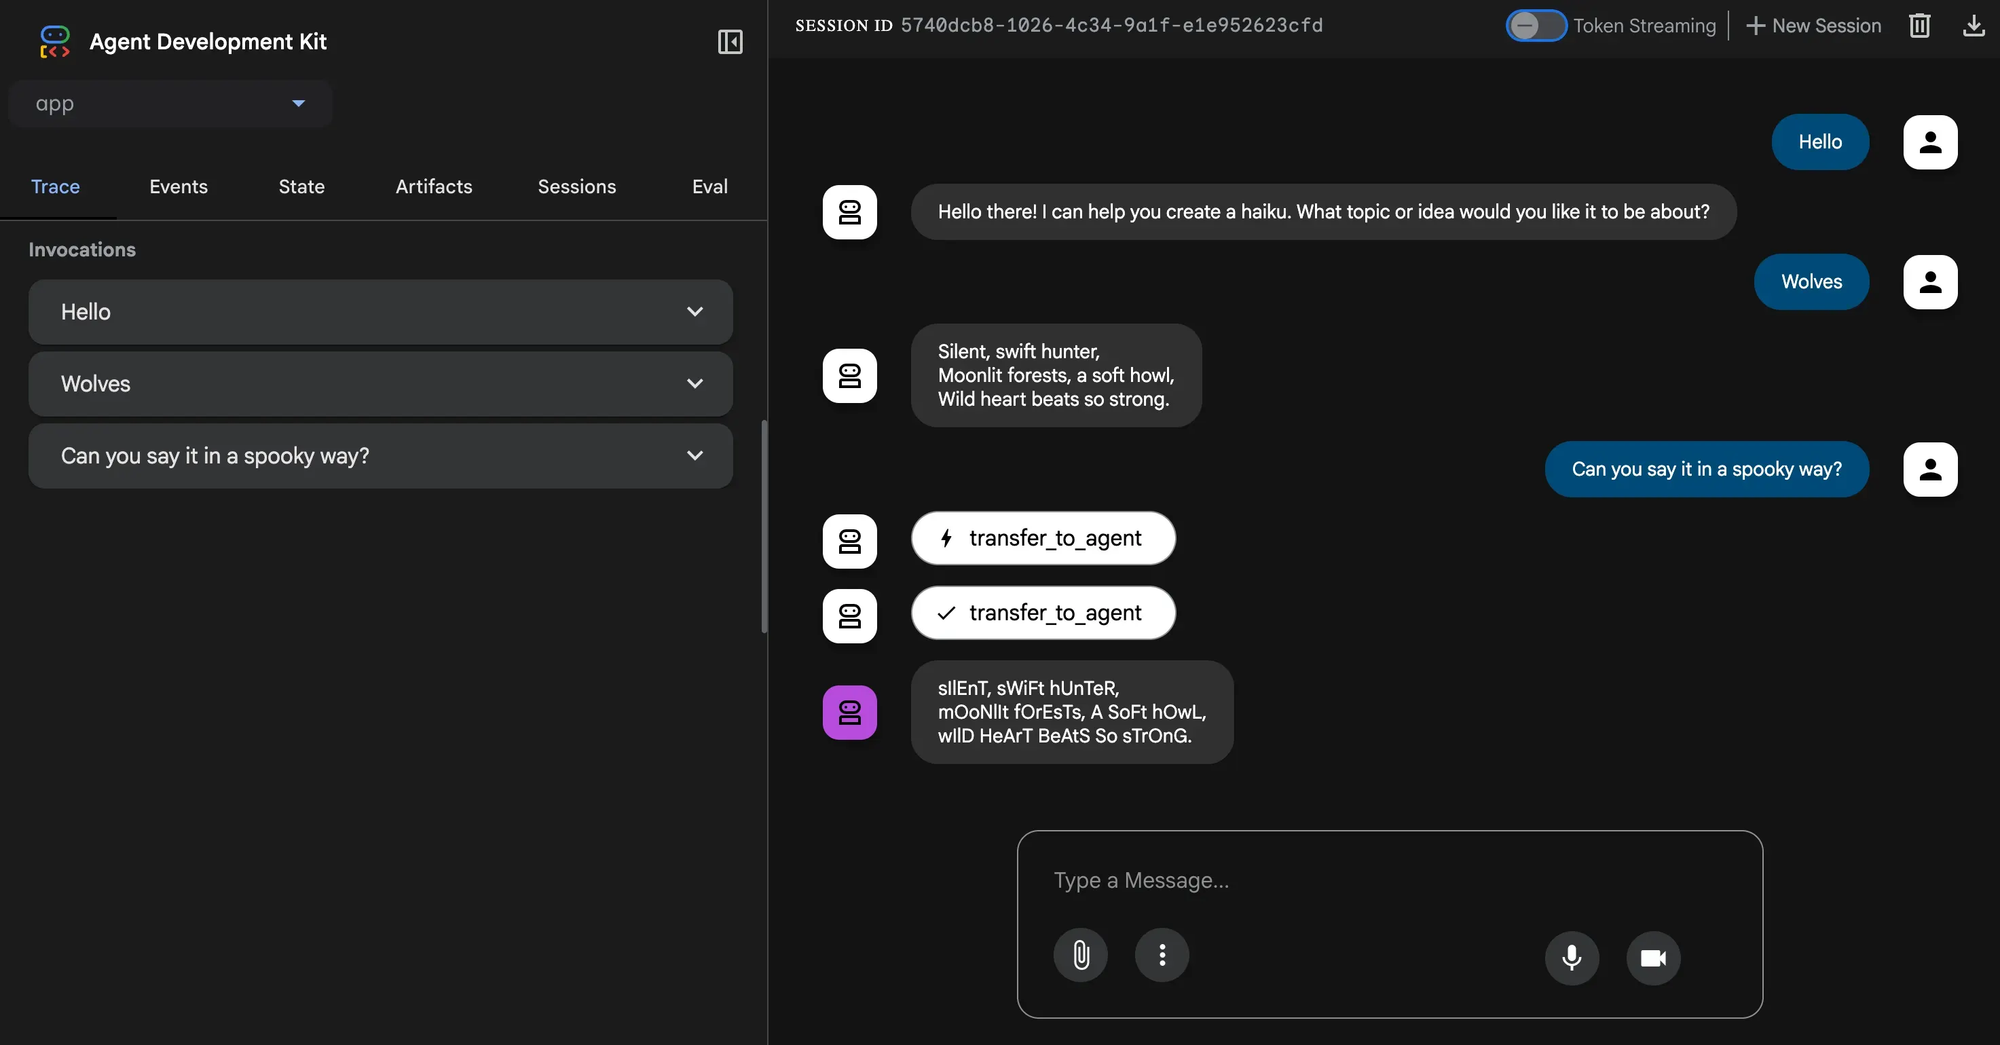This screenshot has width=2000, height=1045.
Task: Open the State tab
Action: coord(301,187)
